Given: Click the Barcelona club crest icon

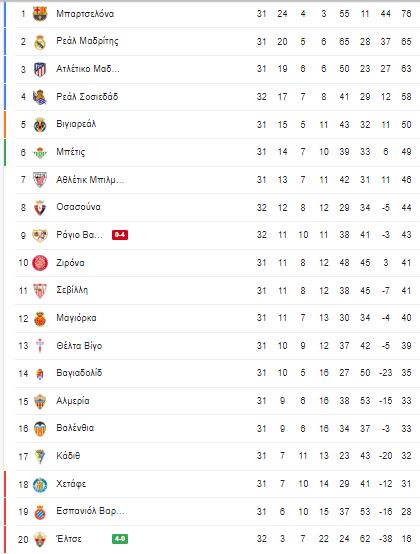Looking at the screenshot, I should [40, 14].
